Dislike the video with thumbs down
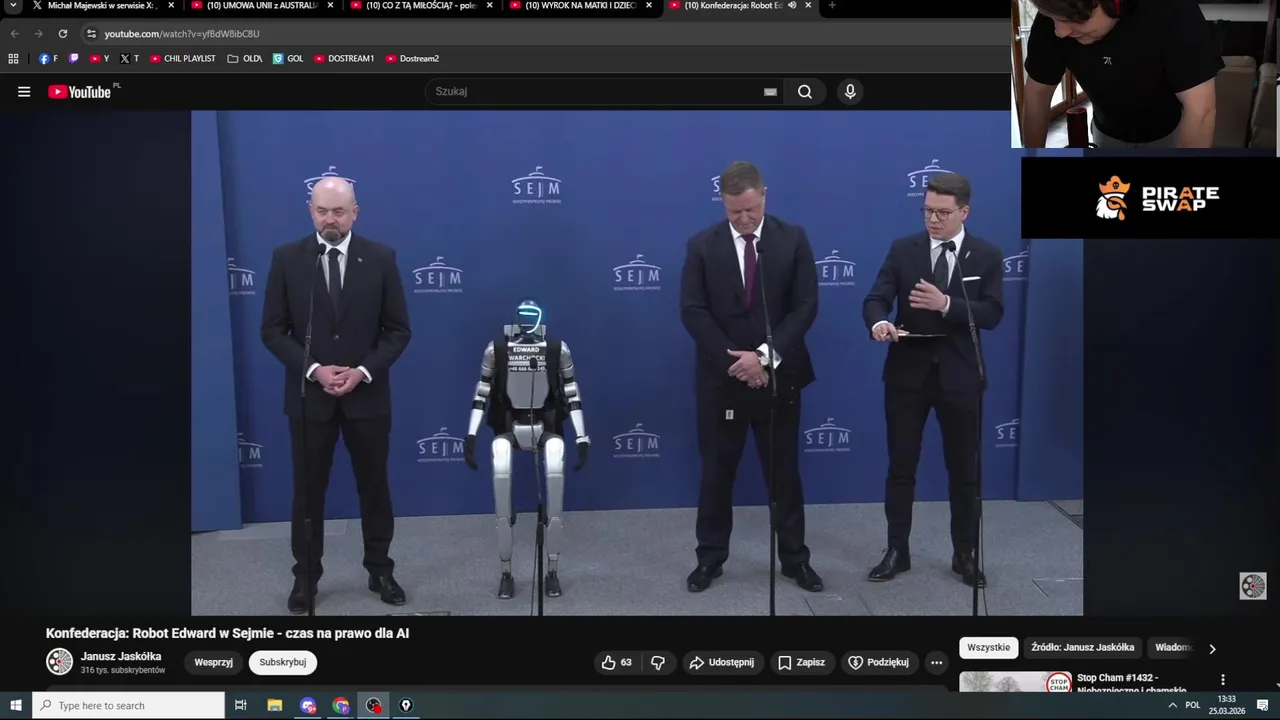Viewport: 1280px width, 720px height. pos(658,662)
